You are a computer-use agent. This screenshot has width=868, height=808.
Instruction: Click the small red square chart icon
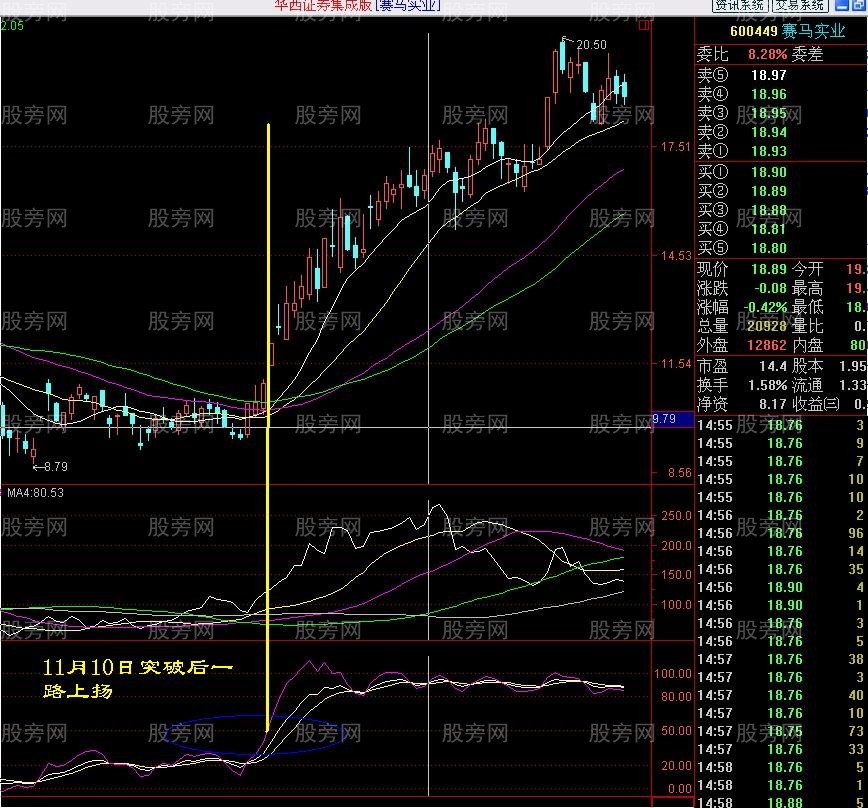[644, 25]
